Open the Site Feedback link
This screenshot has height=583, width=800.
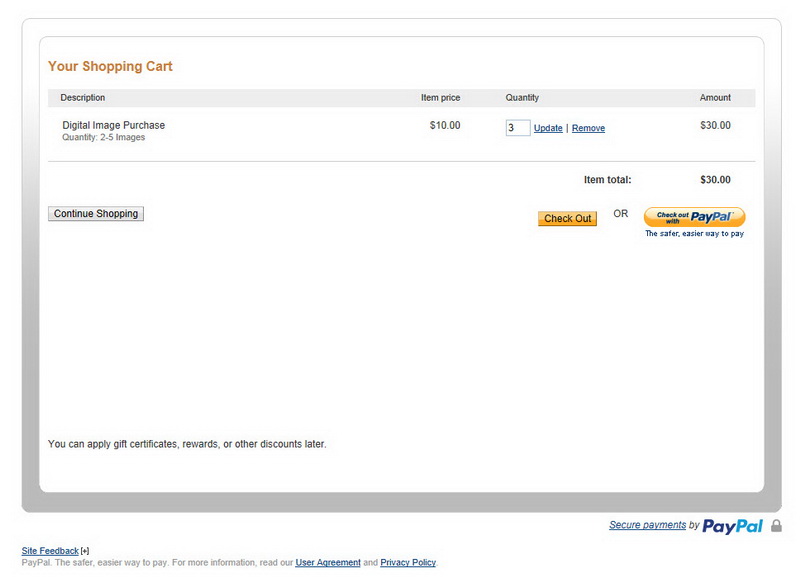(50, 551)
